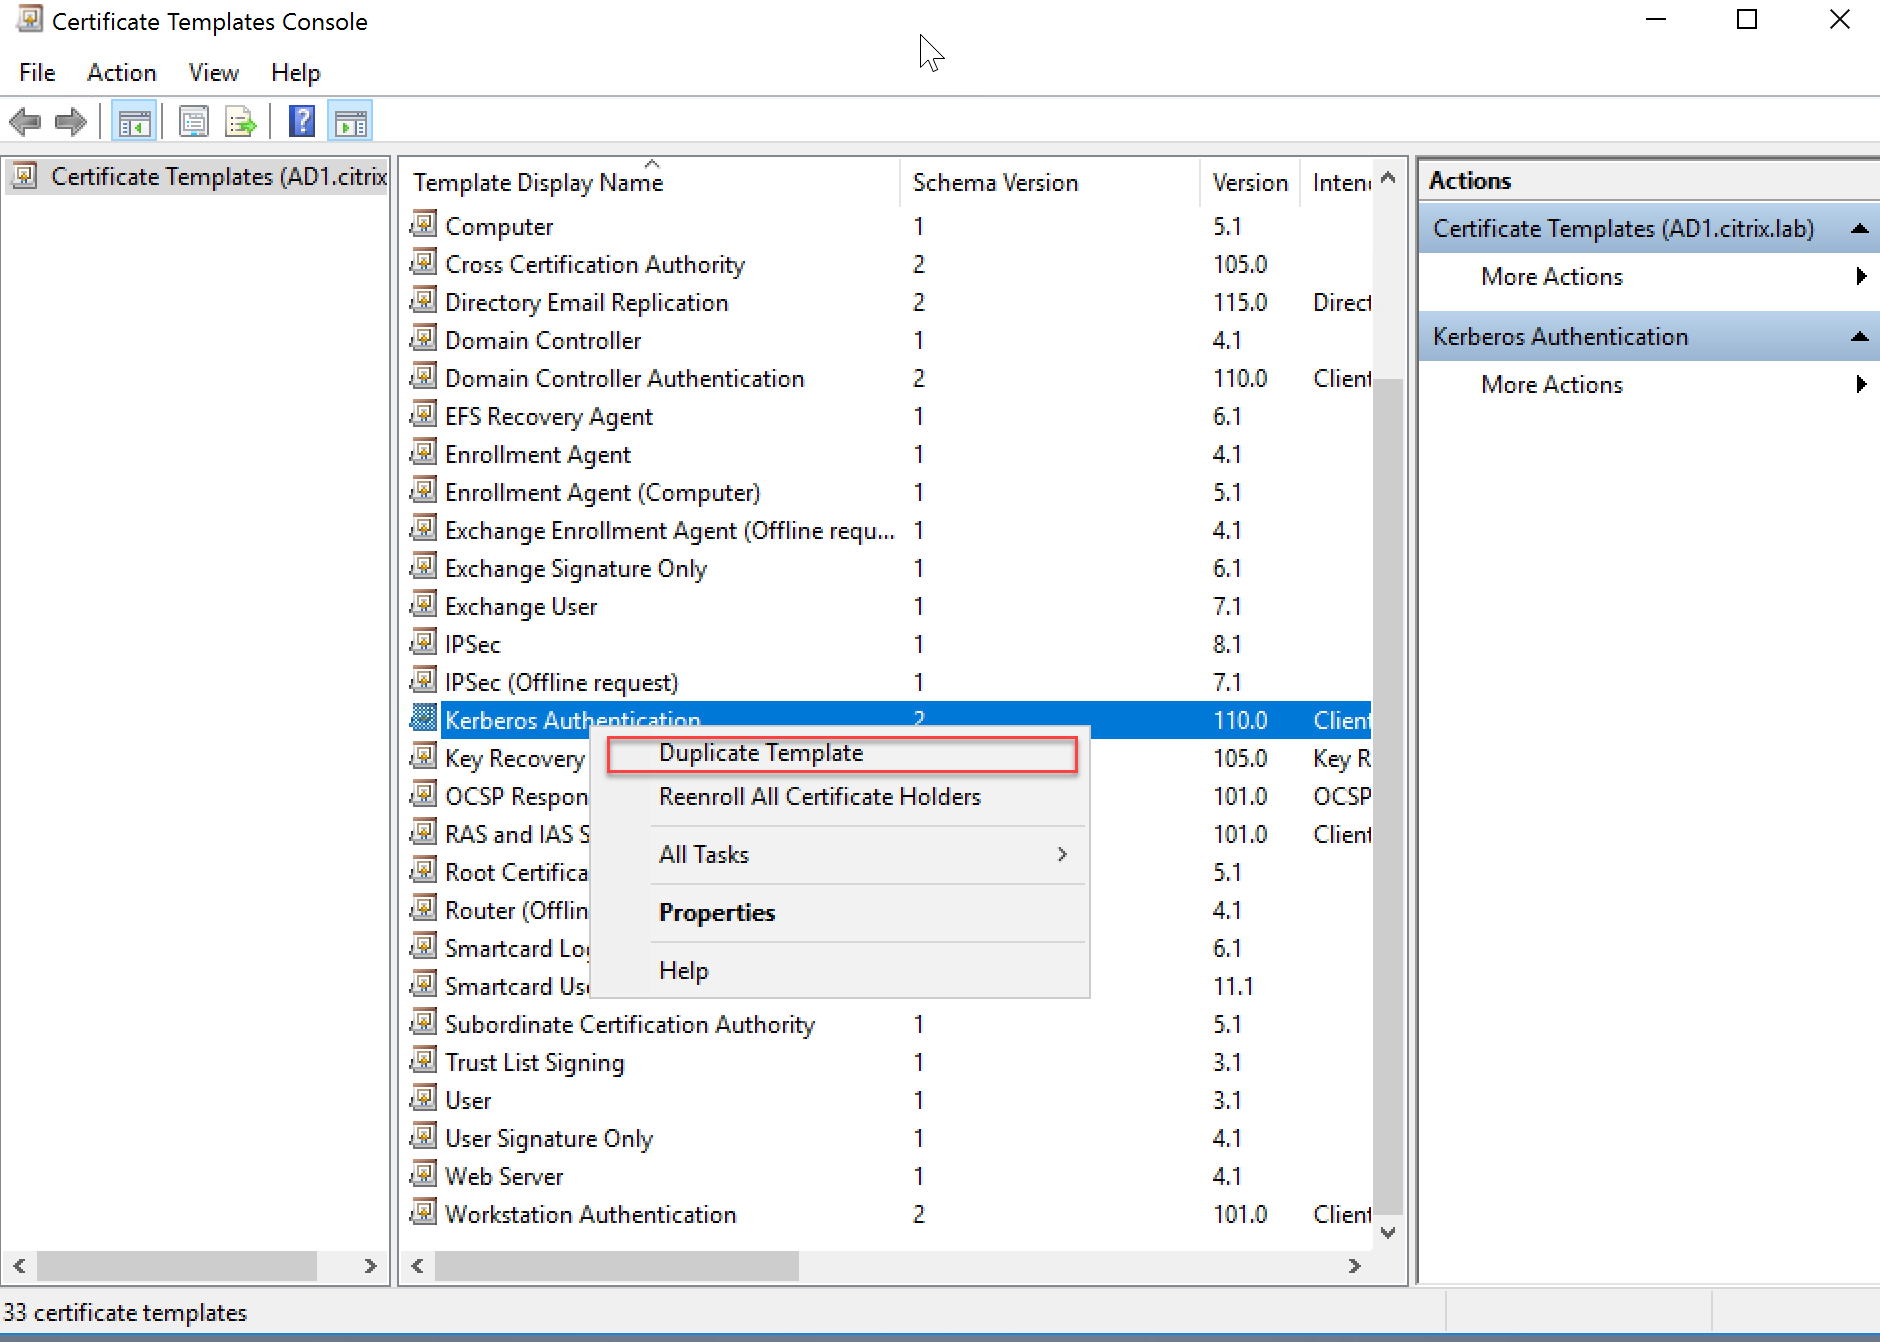Screen dimensions: 1880x1342
Task: Click the template list horizontal scrollbar
Action: click(x=616, y=1266)
